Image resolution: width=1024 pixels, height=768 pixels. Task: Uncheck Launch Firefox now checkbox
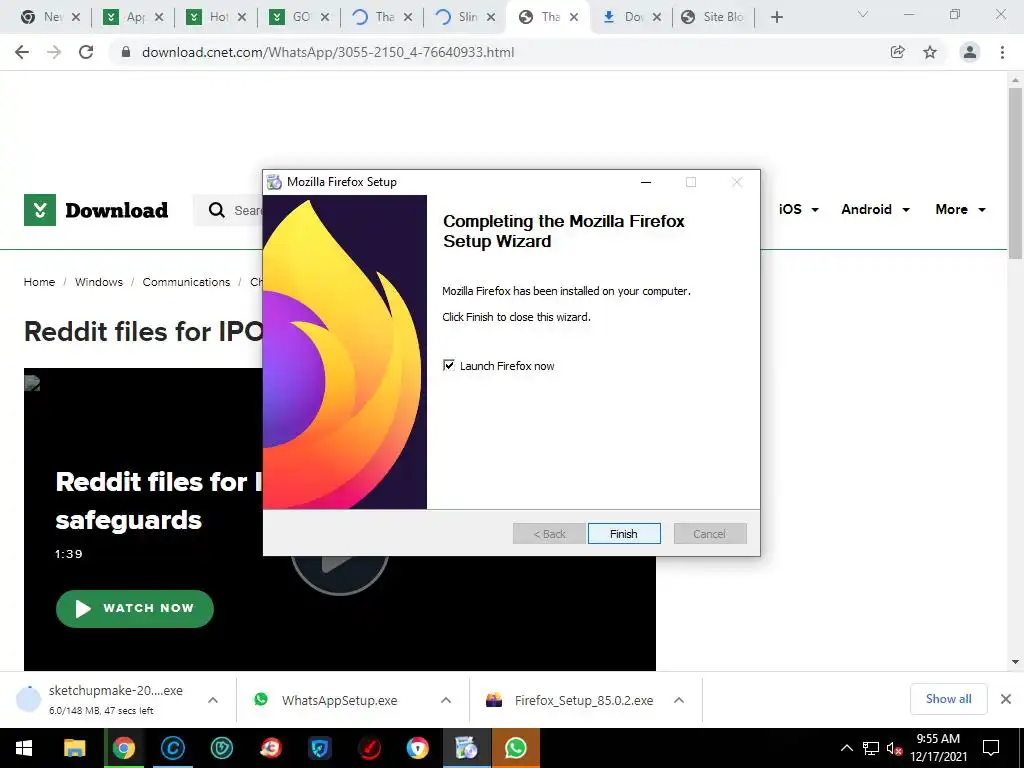tap(449, 365)
